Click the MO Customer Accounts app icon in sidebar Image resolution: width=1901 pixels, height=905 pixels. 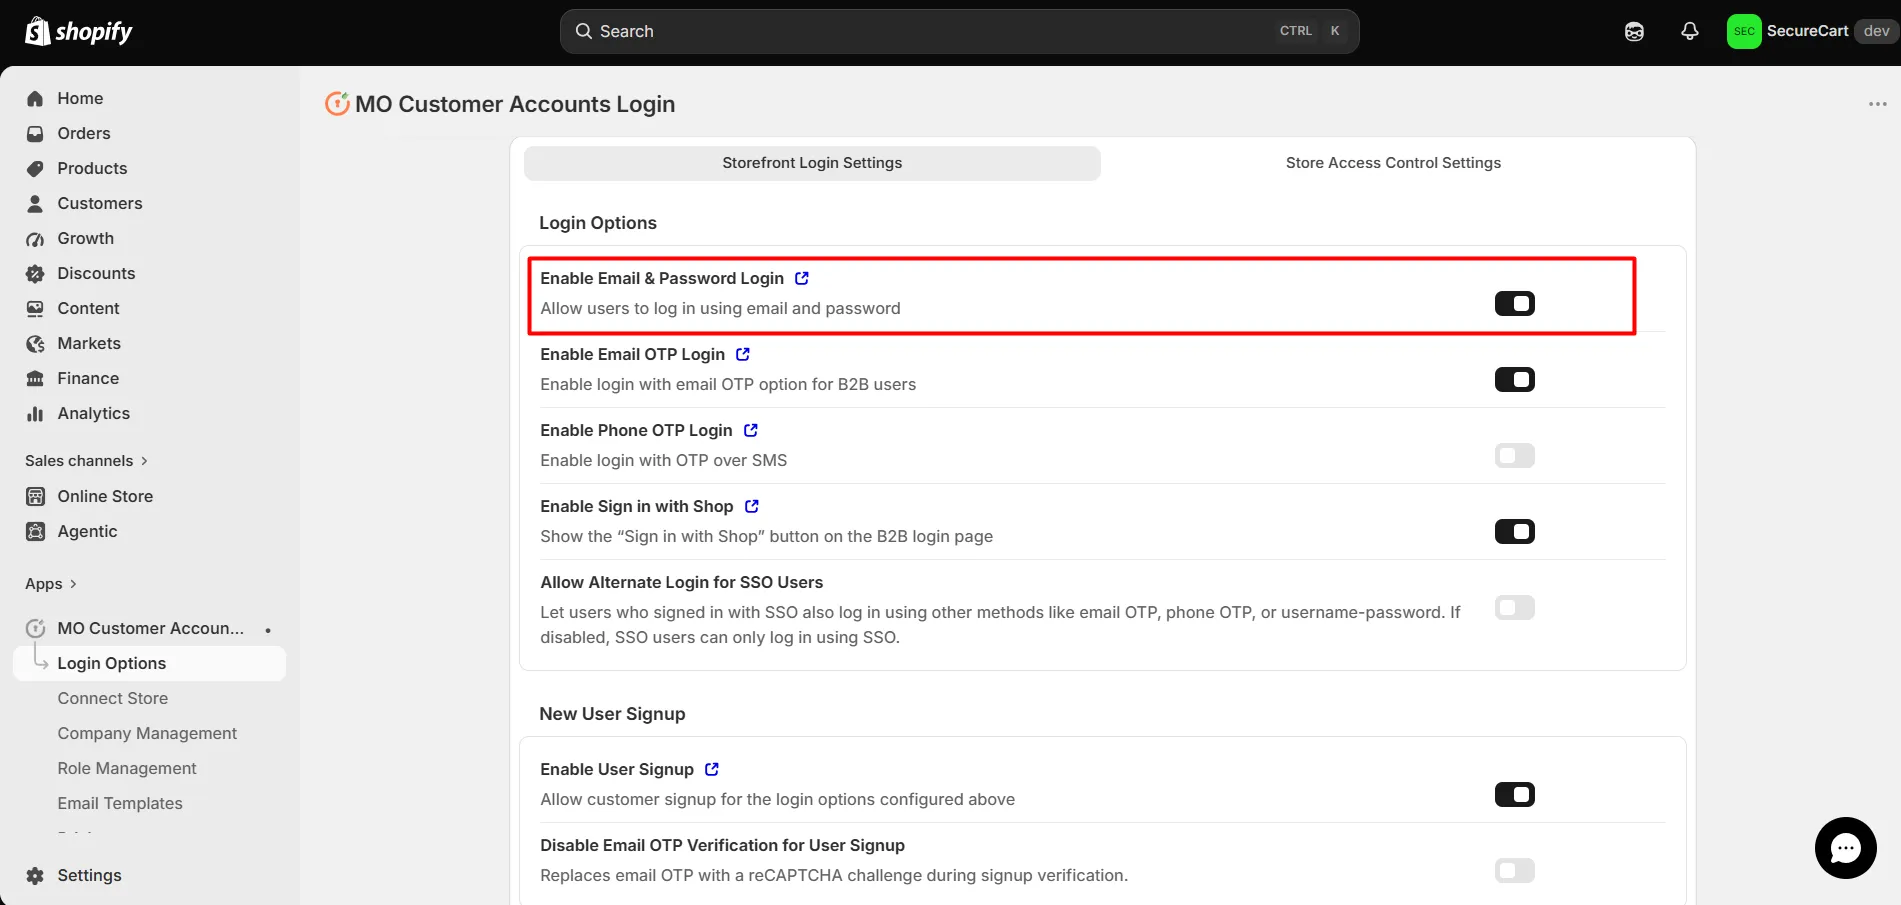coord(35,628)
